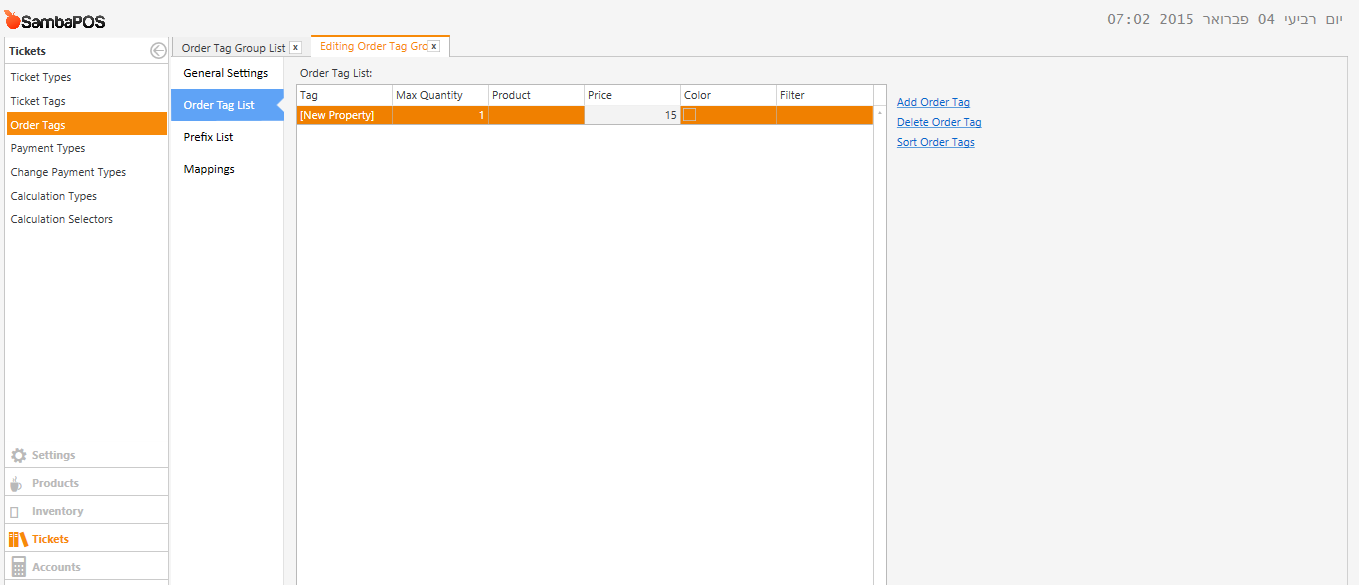Screen dimensions: 1359x585
Task: Select Calculation Selectors in the sidebar
Action: click(x=62, y=219)
